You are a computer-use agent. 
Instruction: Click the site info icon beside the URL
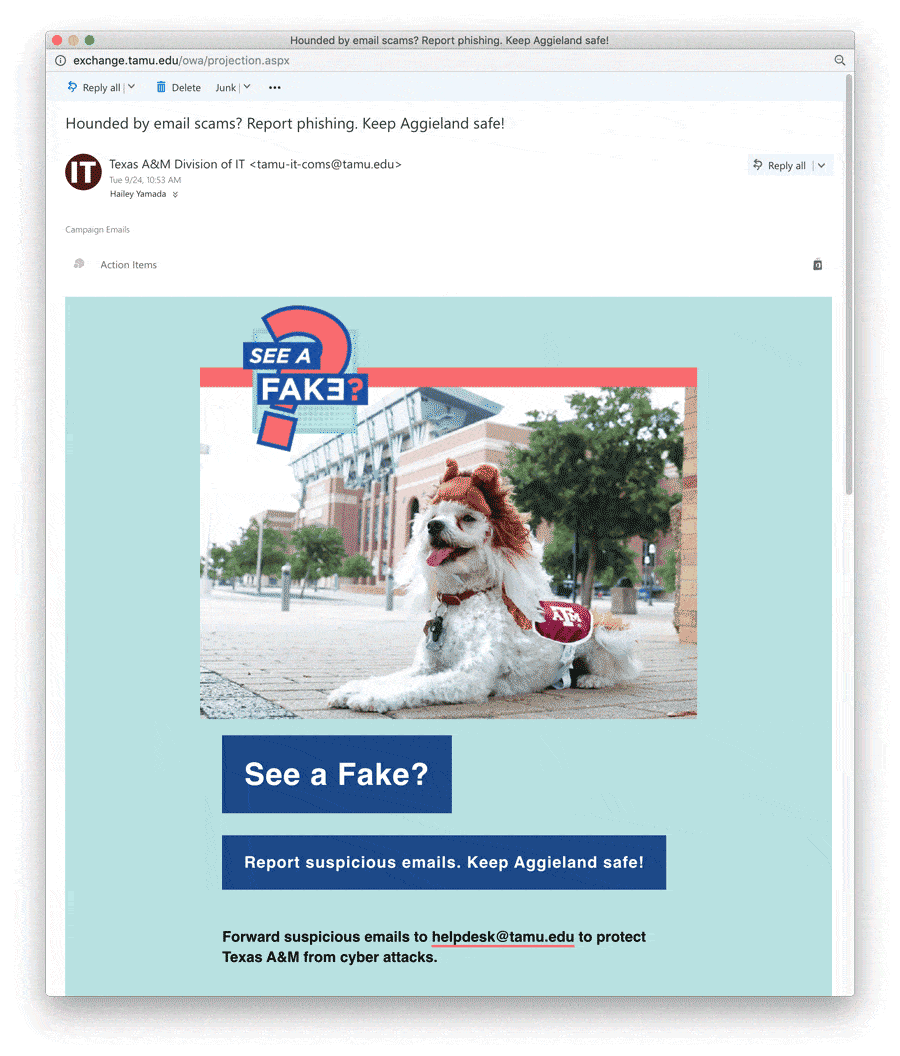coord(61,61)
